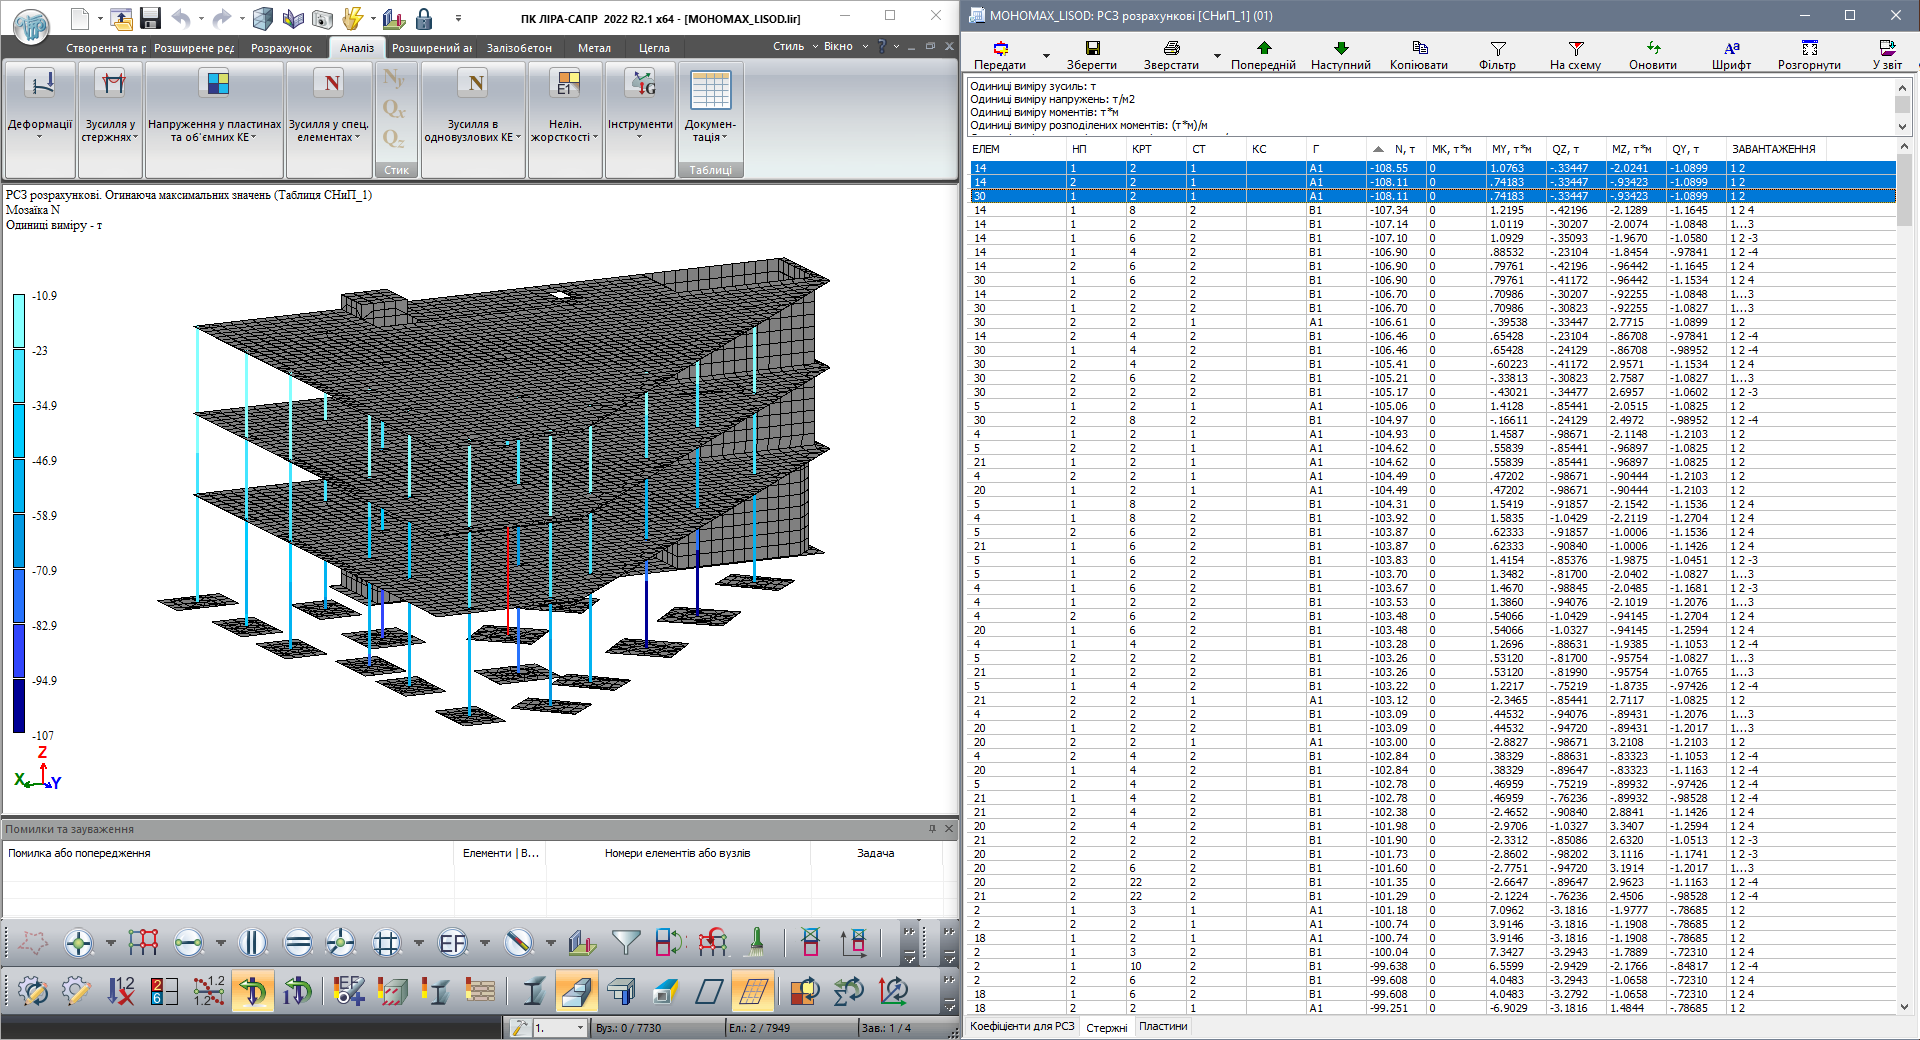Click the camera snapshot icon in top toolbar
This screenshot has height=1040, width=1920.
322,18
